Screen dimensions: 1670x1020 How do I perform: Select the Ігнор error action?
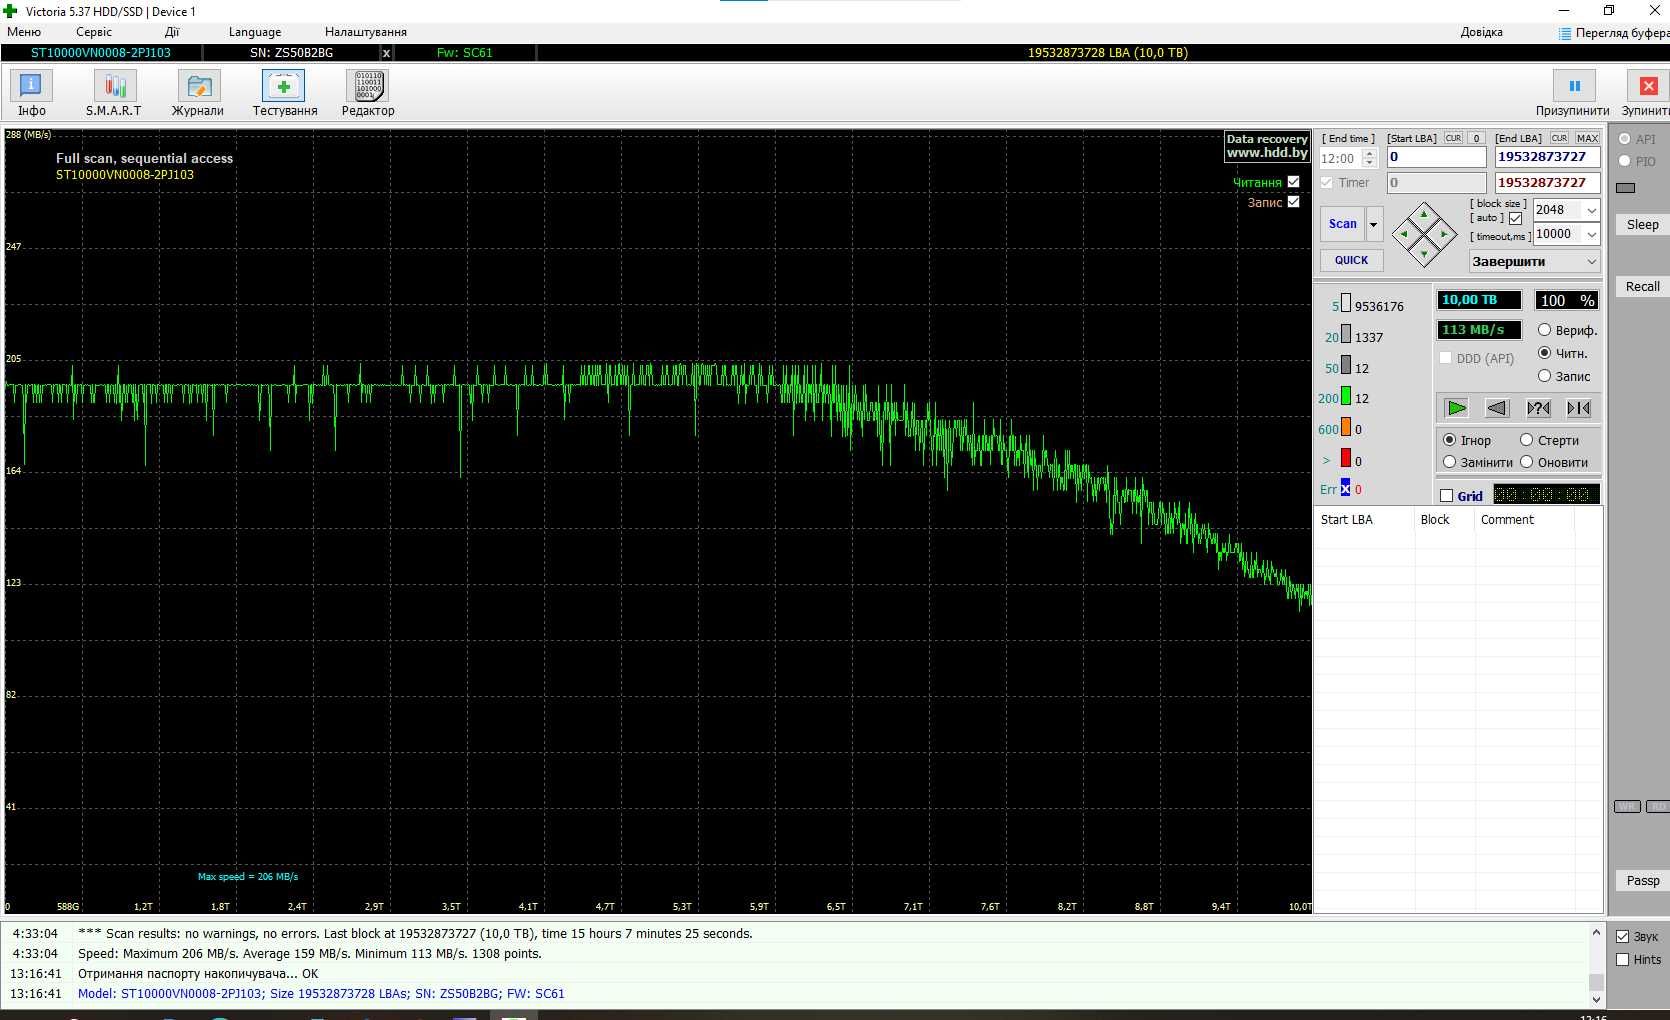(1449, 440)
